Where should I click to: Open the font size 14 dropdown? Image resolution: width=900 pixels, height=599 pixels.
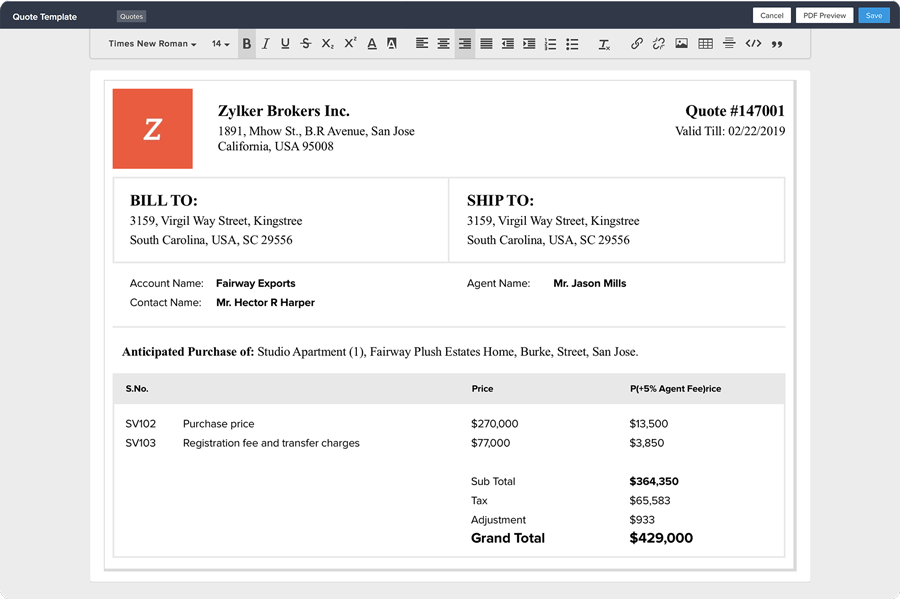pyautogui.click(x=220, y=44)
